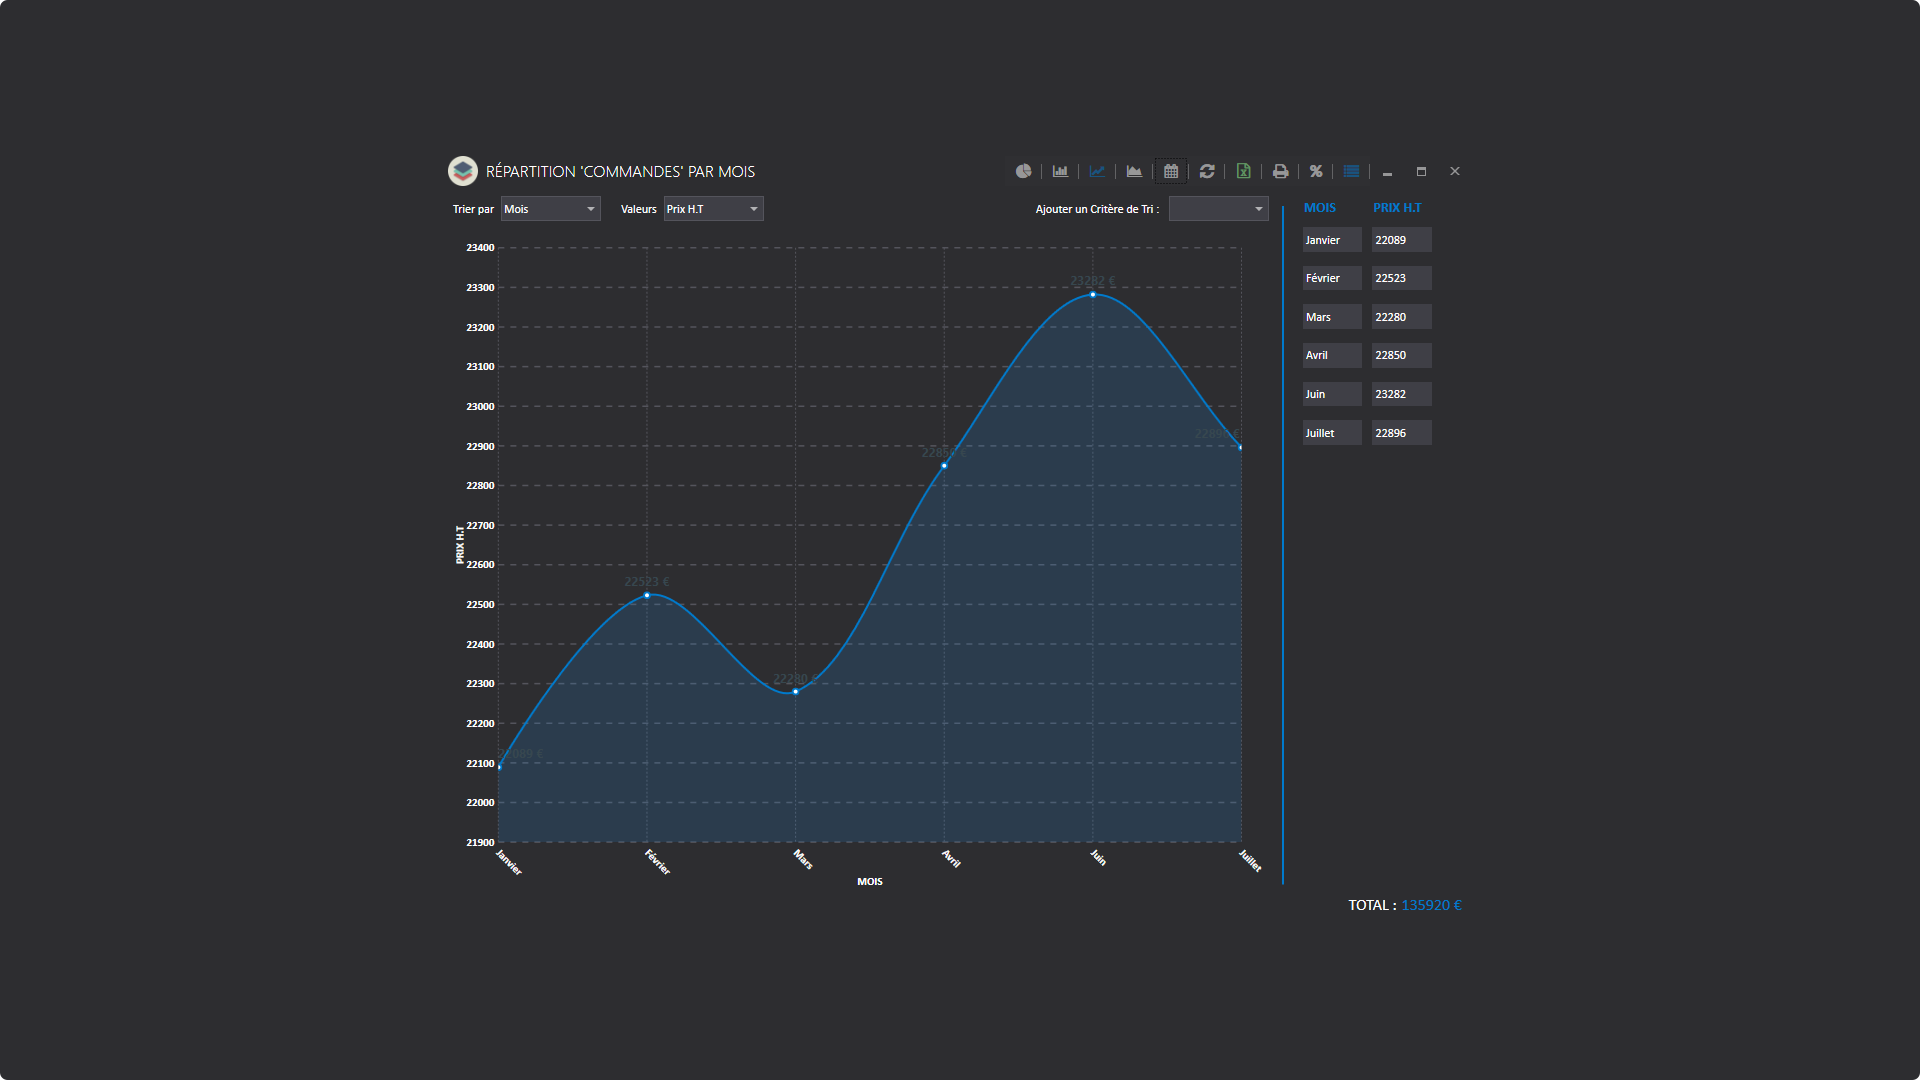Image resolution: width=1920 pixels, height=1080 pixels.
Task: Switch to area chart view
Action: coord(1134,171)
